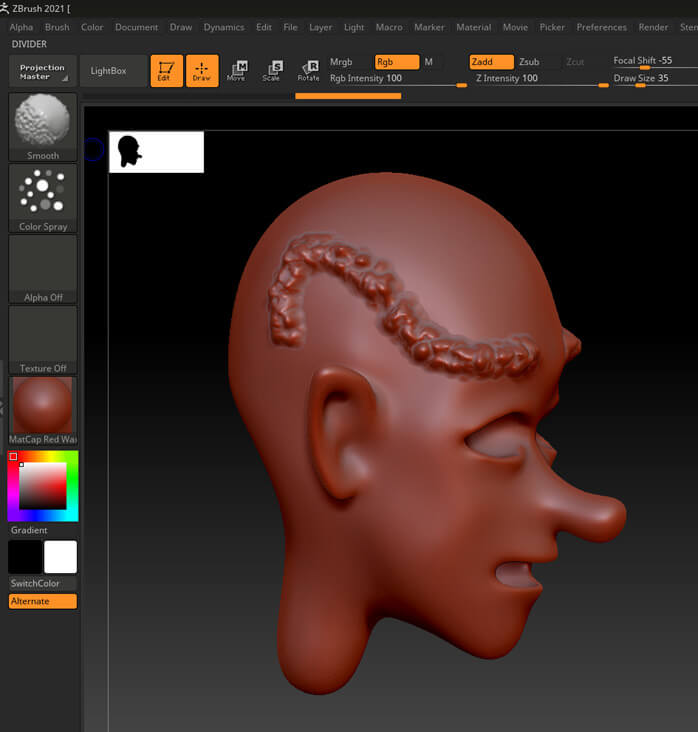698x732 pixels.
Task: Toggle Mrgb mode
Action: pyautogui.click(x=341, y=62)
